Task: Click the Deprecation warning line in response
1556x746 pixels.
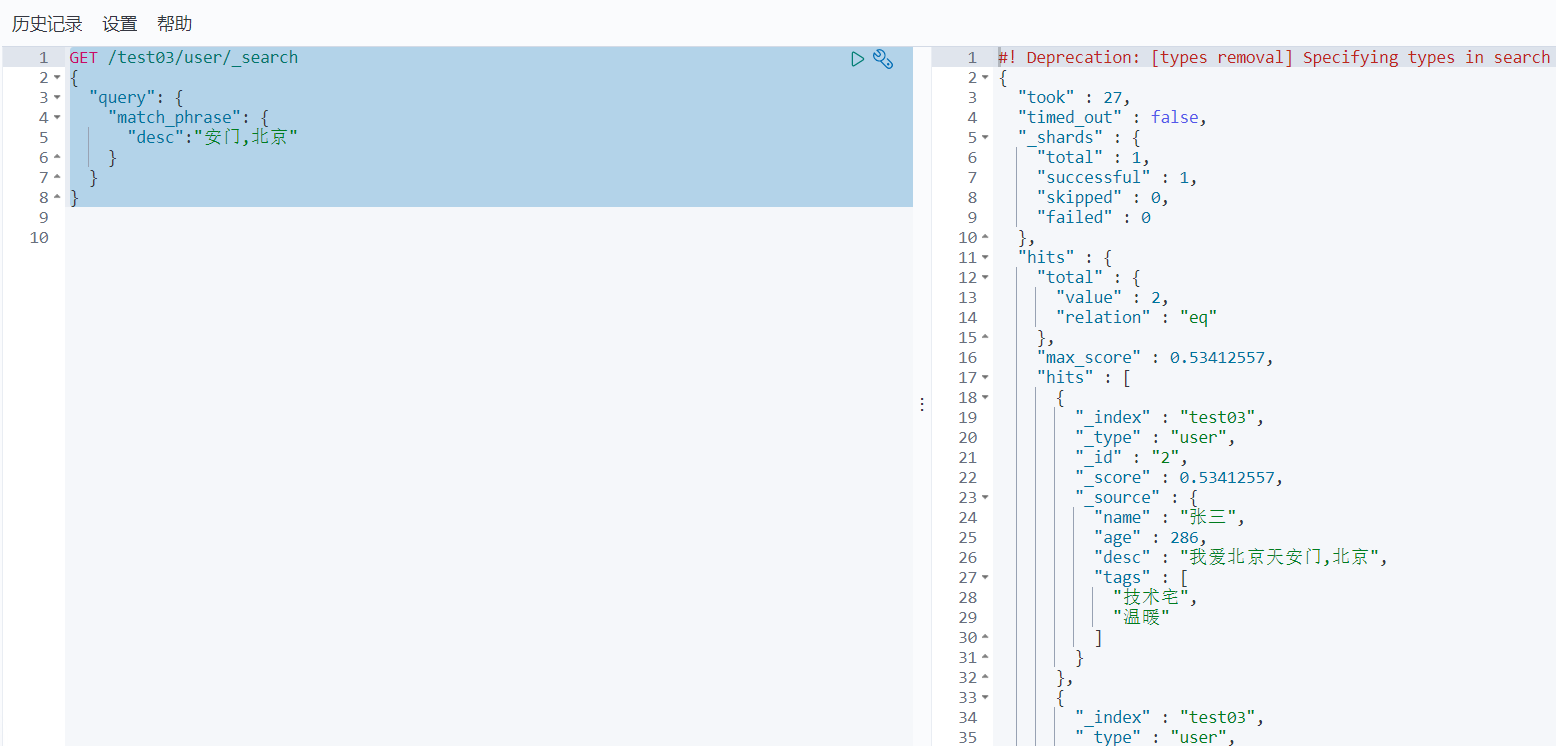Action: coord(1276,58)
